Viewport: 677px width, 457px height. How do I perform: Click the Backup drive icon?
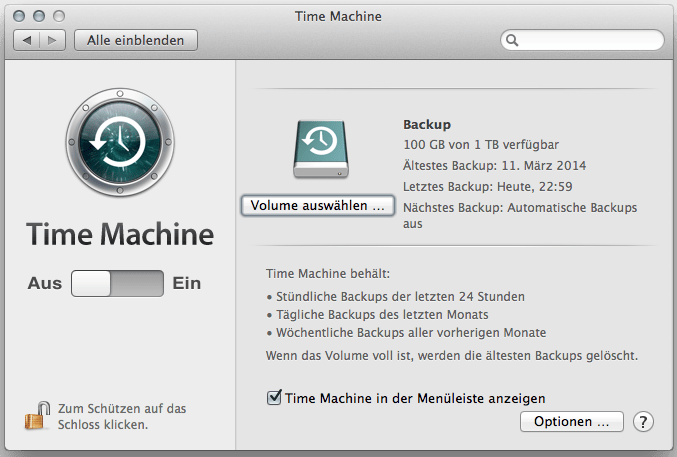[321, 149]
